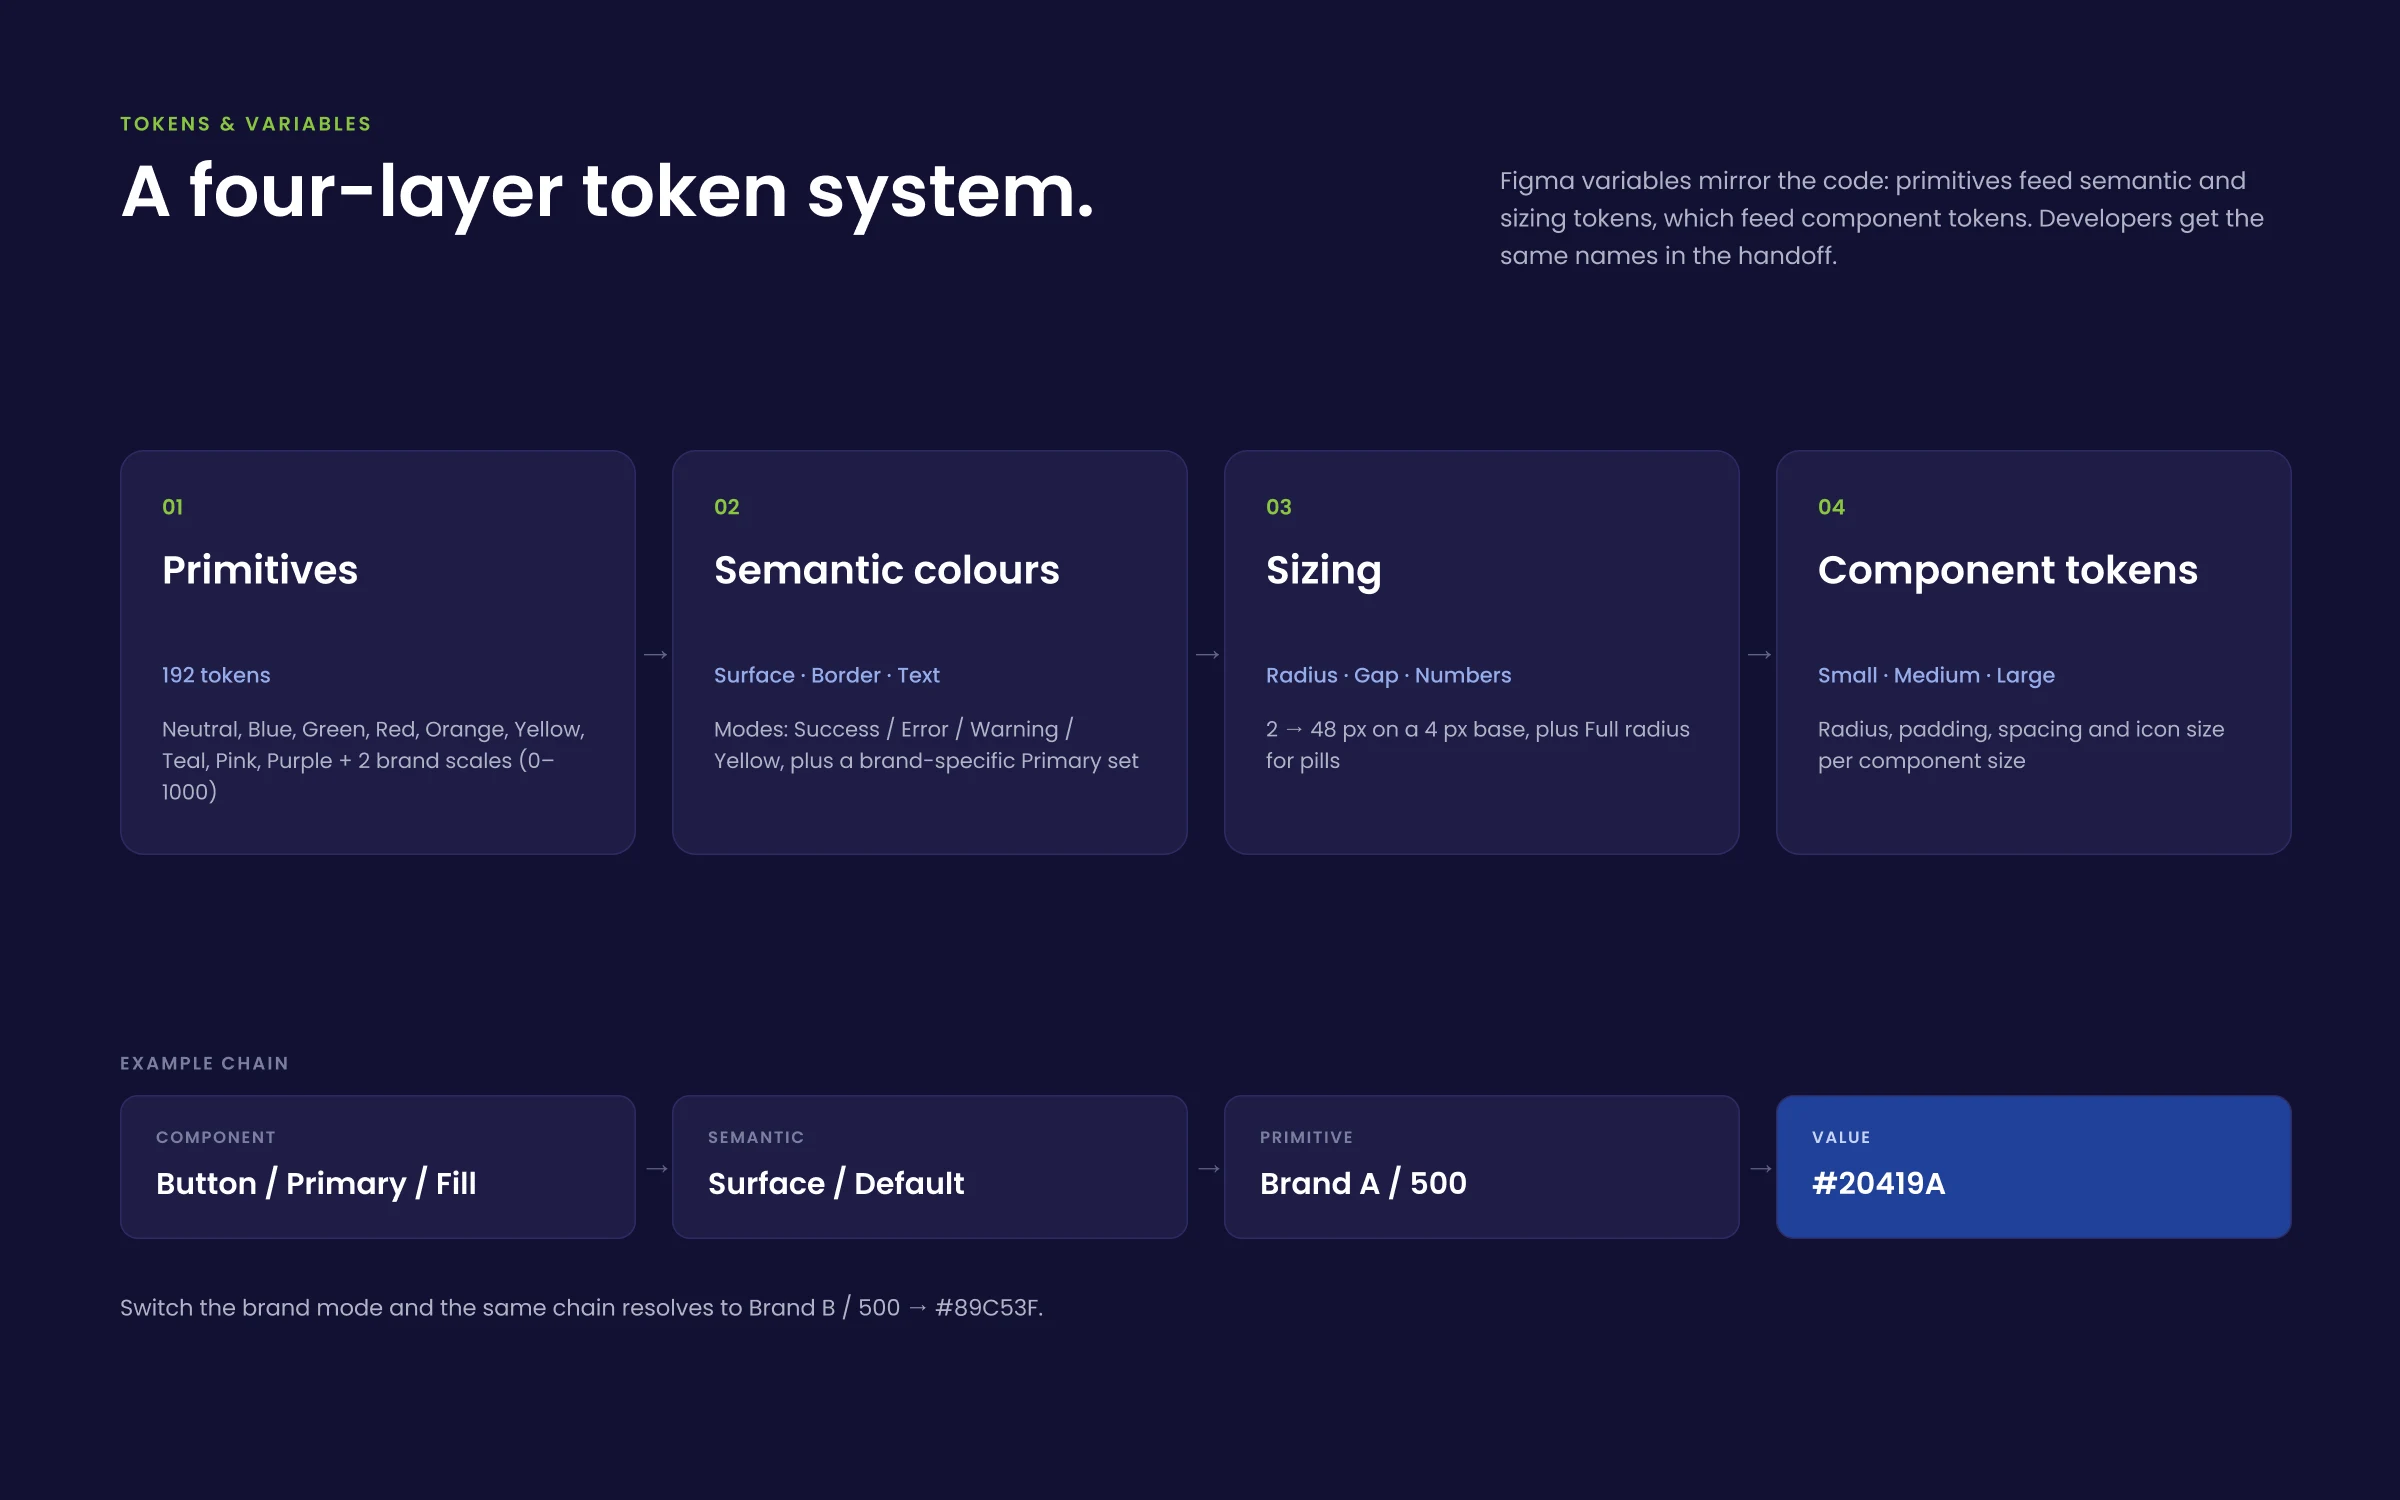The image size is (2400, 1500).
Task: Click the '01' number label
Action: (172, 507)
